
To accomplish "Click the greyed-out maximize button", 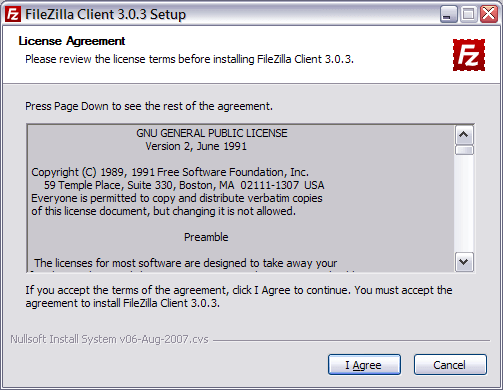I will click(x=468, y=14).
